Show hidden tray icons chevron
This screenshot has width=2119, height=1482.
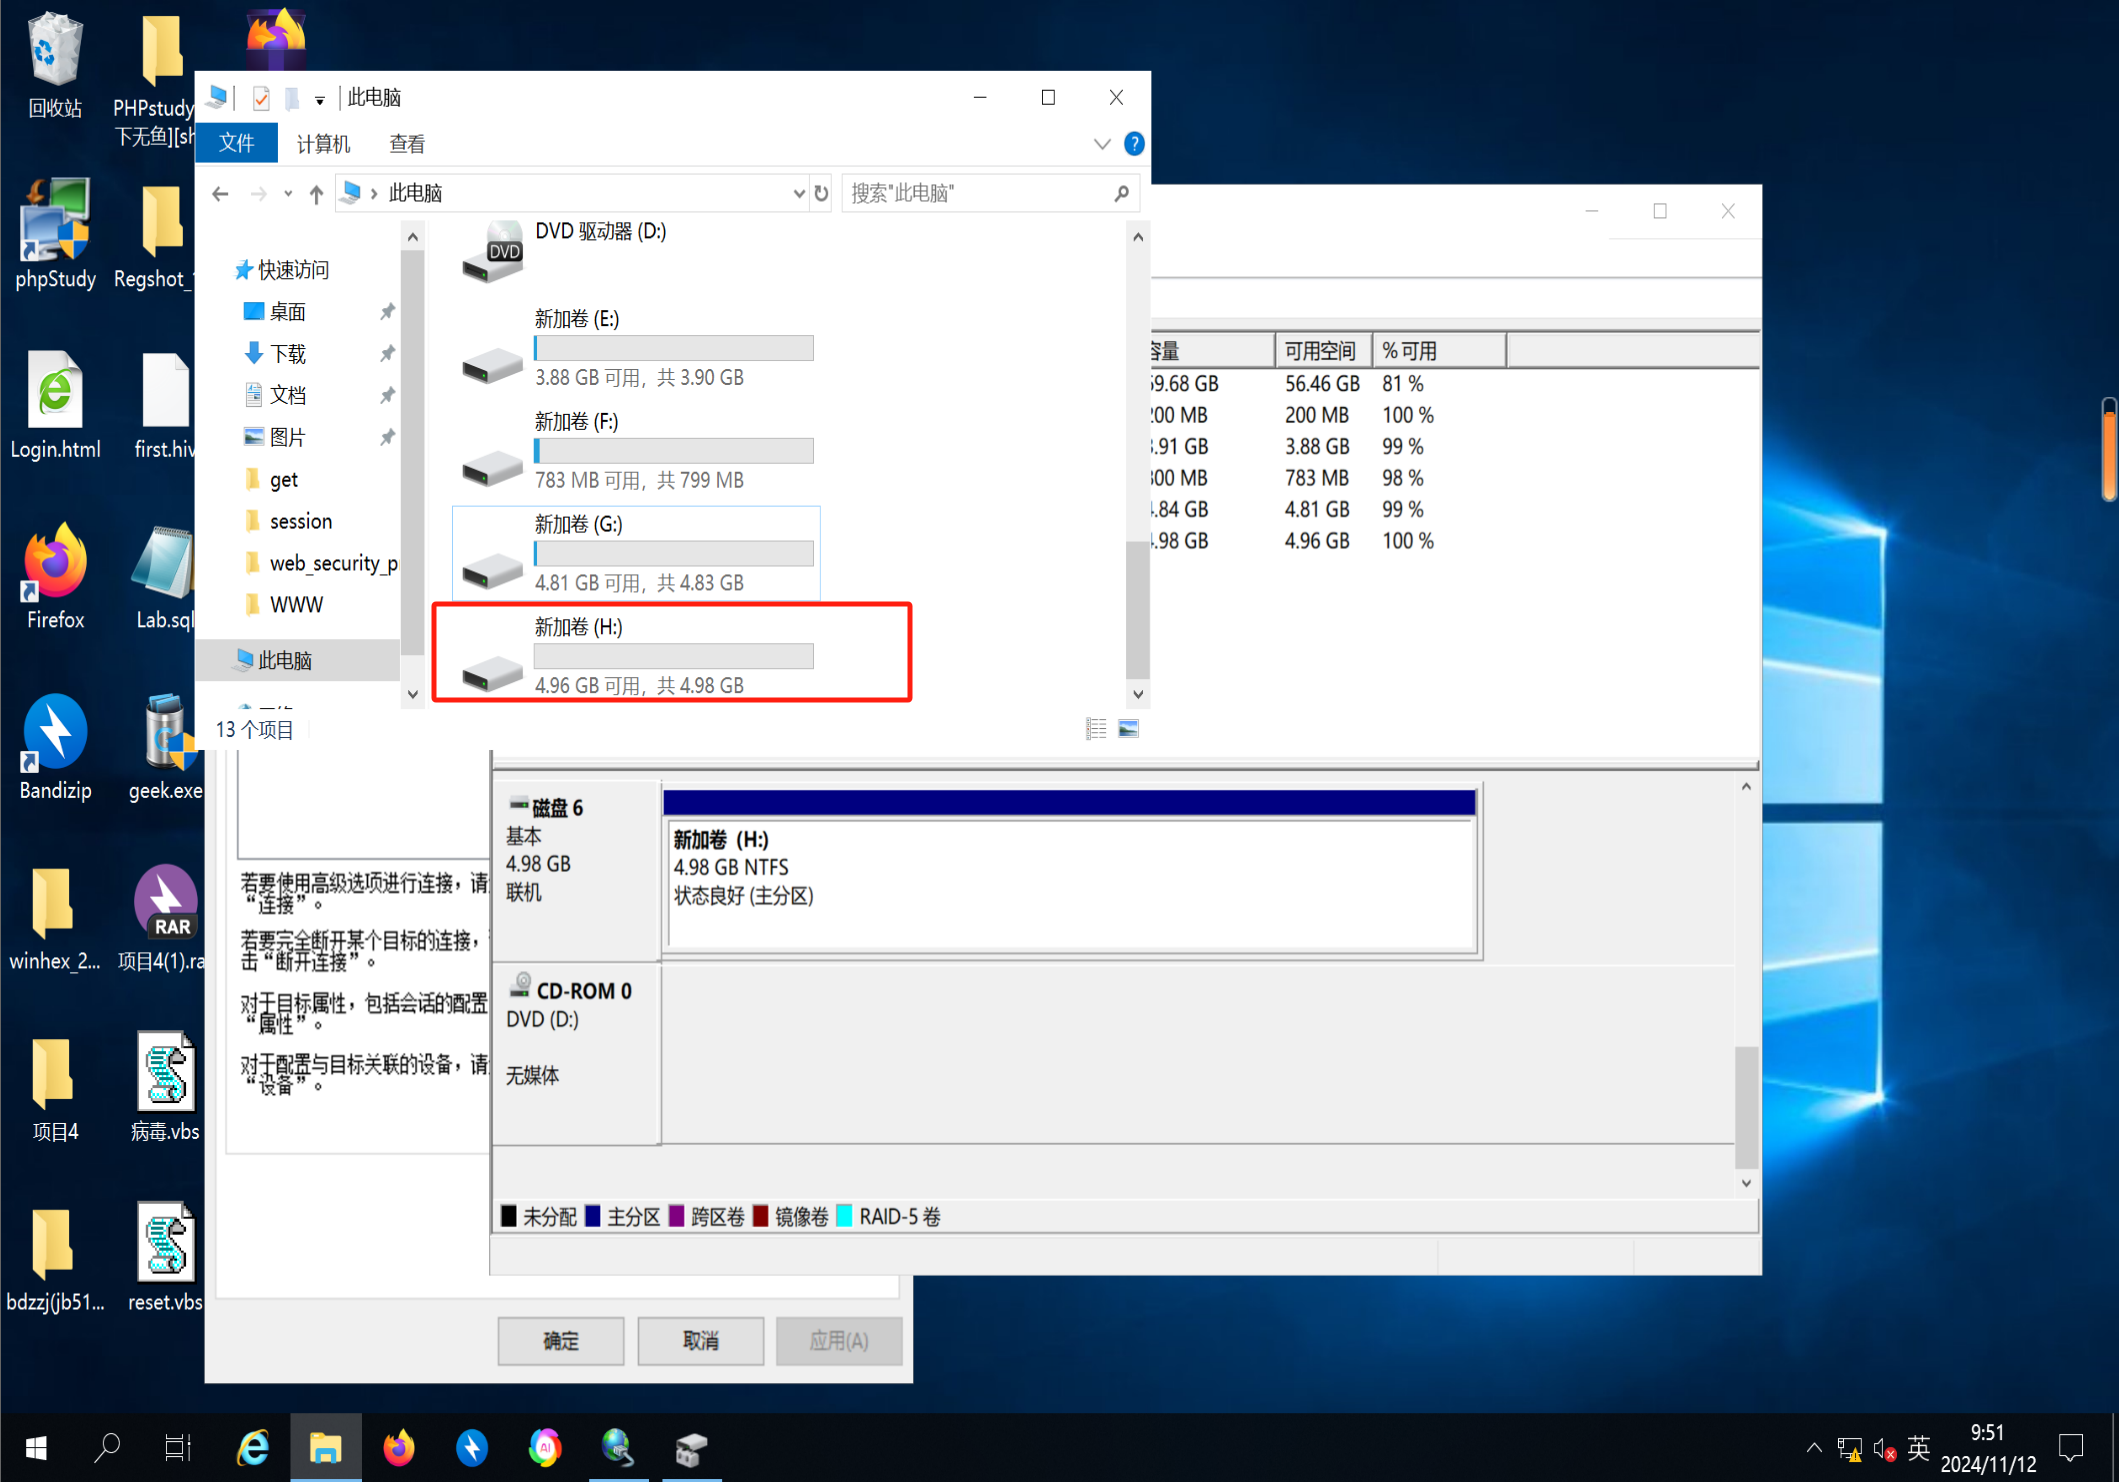[x=1813, y=1447]
